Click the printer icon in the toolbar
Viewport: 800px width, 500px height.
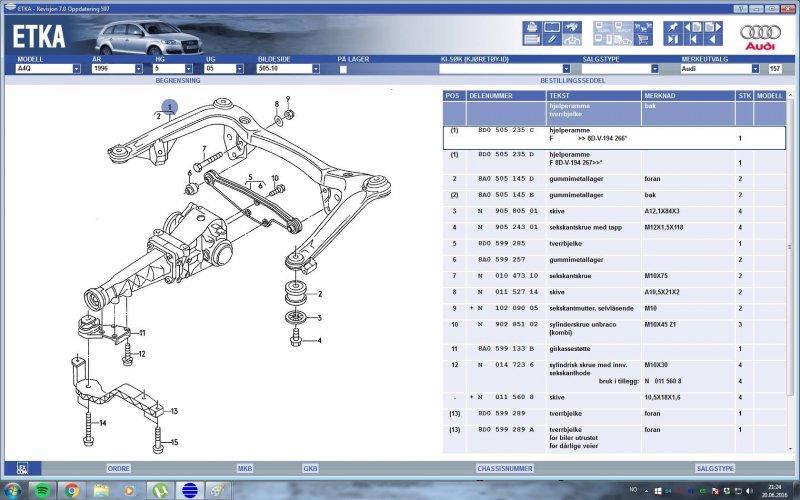coord(532,27)
